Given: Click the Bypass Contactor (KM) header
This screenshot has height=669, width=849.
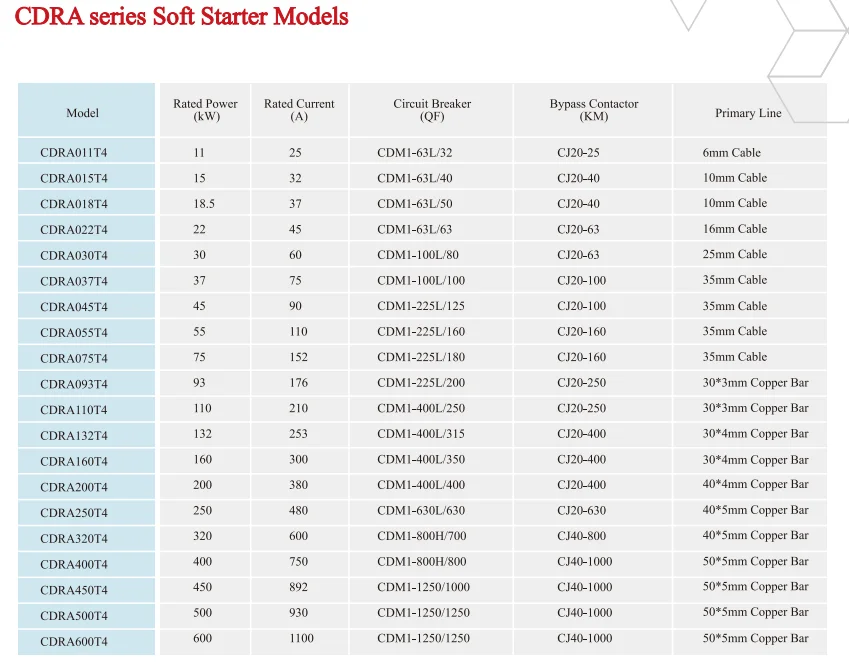Looking at the screenshot, I should 593,110.
